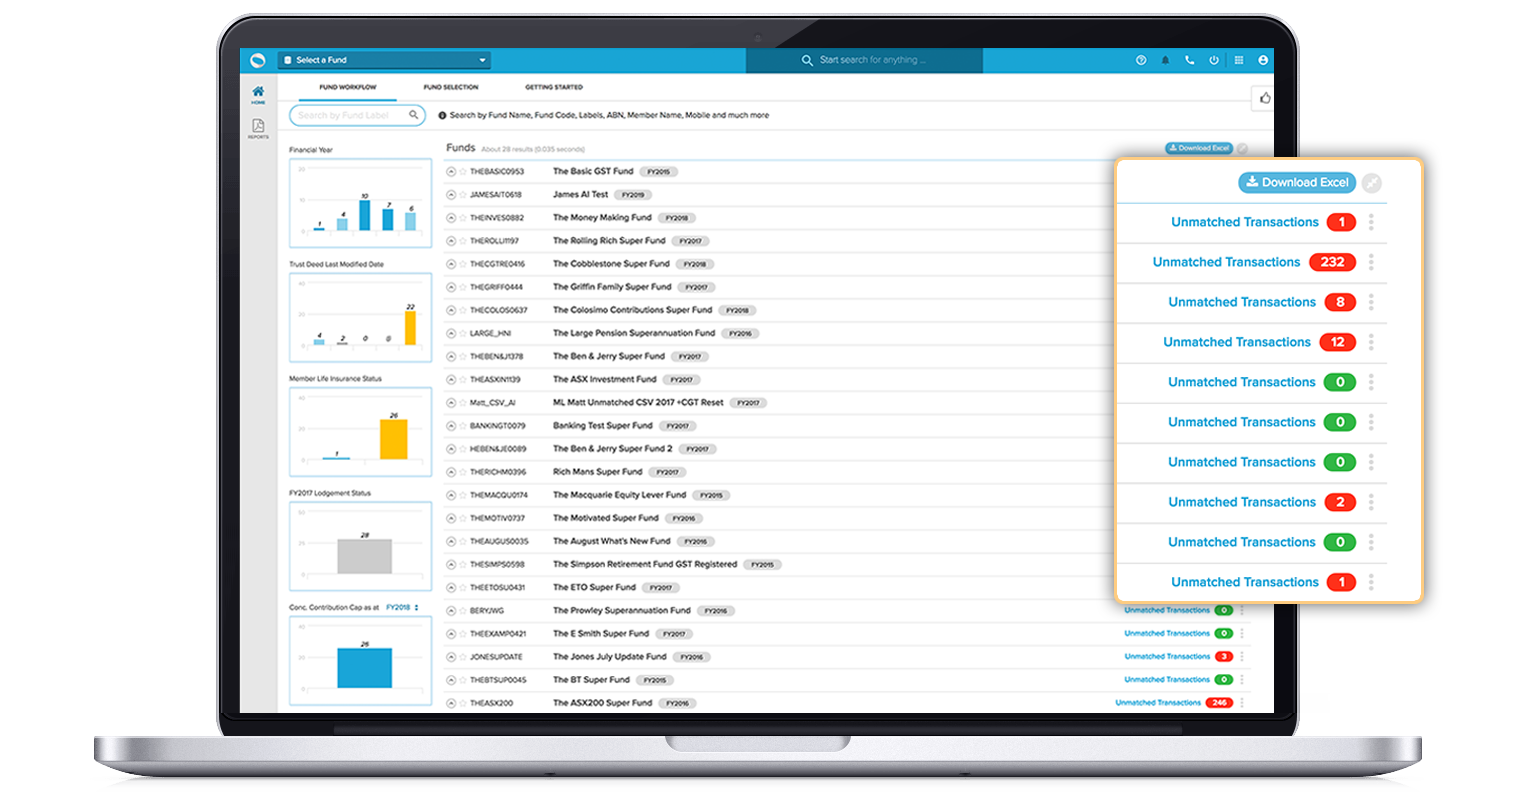
Task: Star The Basic GST Fund as favorite
Action: click(x=463, y=172)
